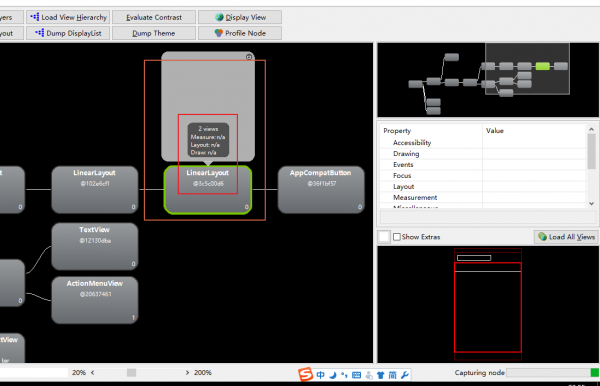Select the ActionMenuView node
The image size is (600, 386).
[x=95, y=300]
